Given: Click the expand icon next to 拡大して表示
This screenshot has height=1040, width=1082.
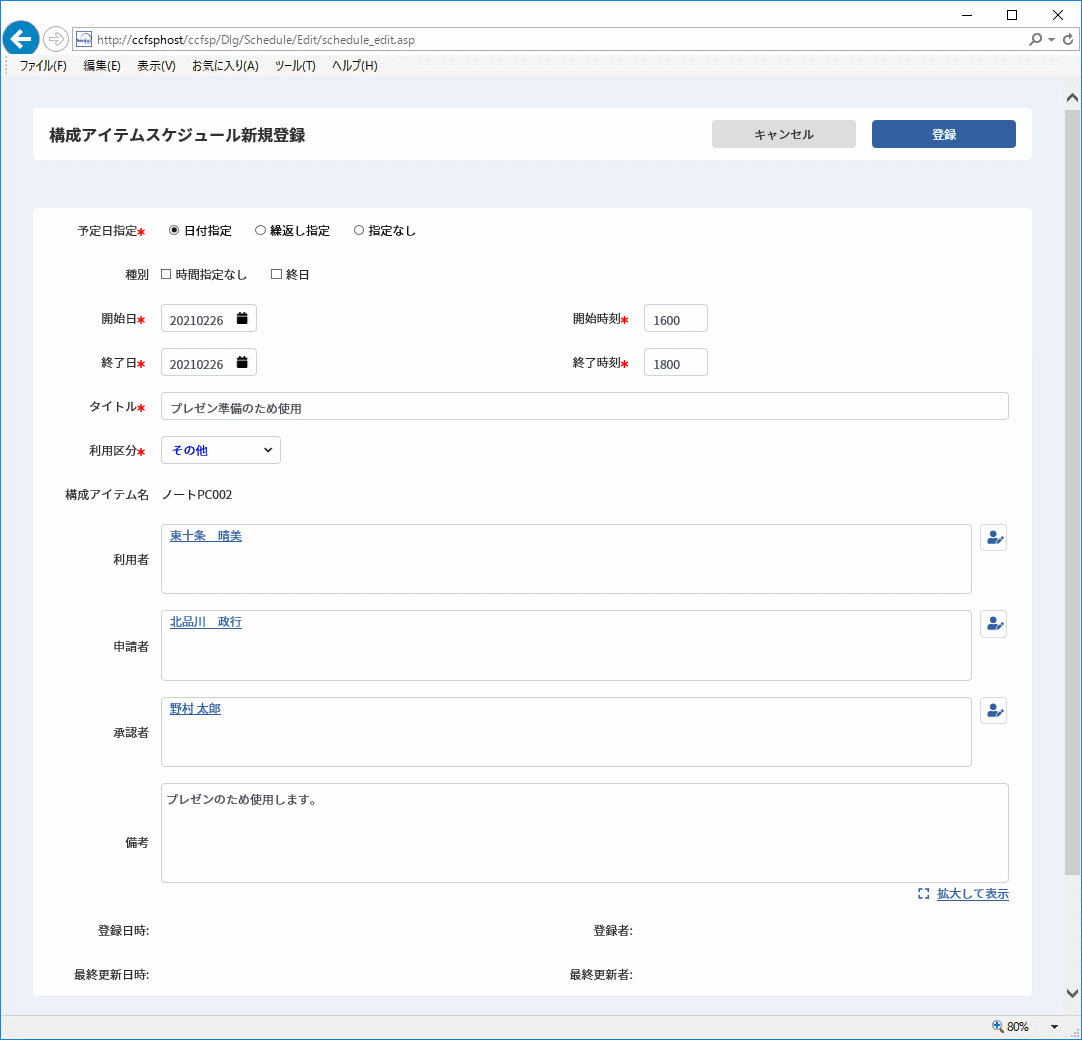Looking at the screenshot, I should 923,894.
